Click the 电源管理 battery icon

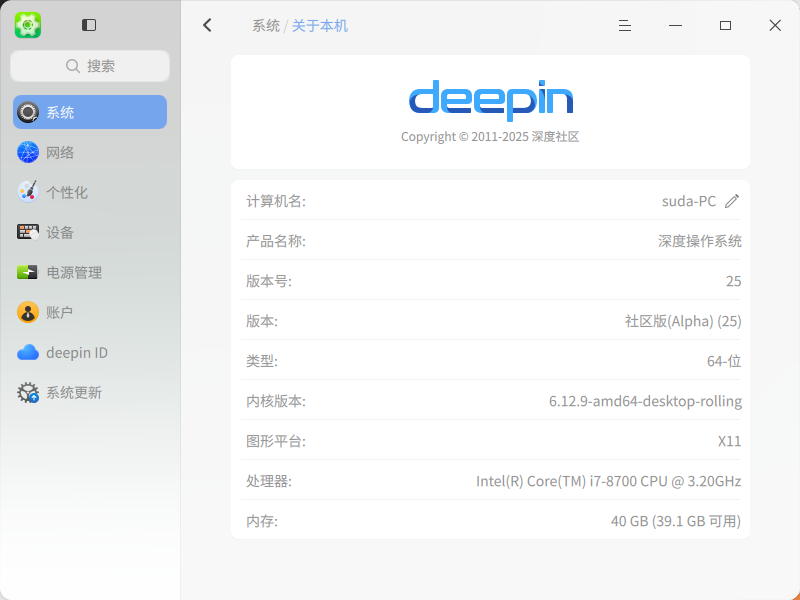[28, 272]
